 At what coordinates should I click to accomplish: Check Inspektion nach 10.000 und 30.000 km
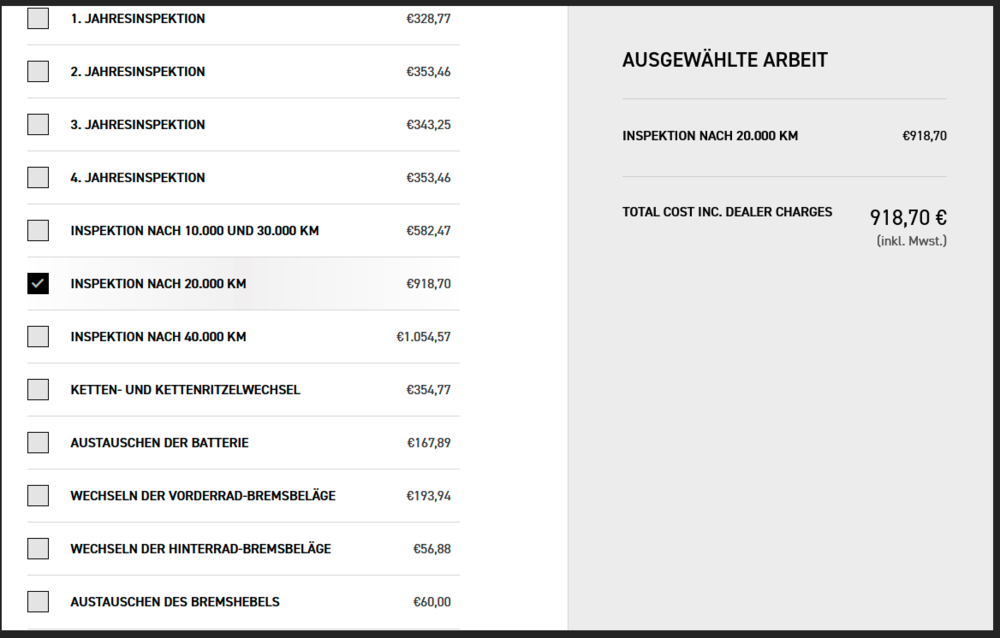click(x=38, y=230)
